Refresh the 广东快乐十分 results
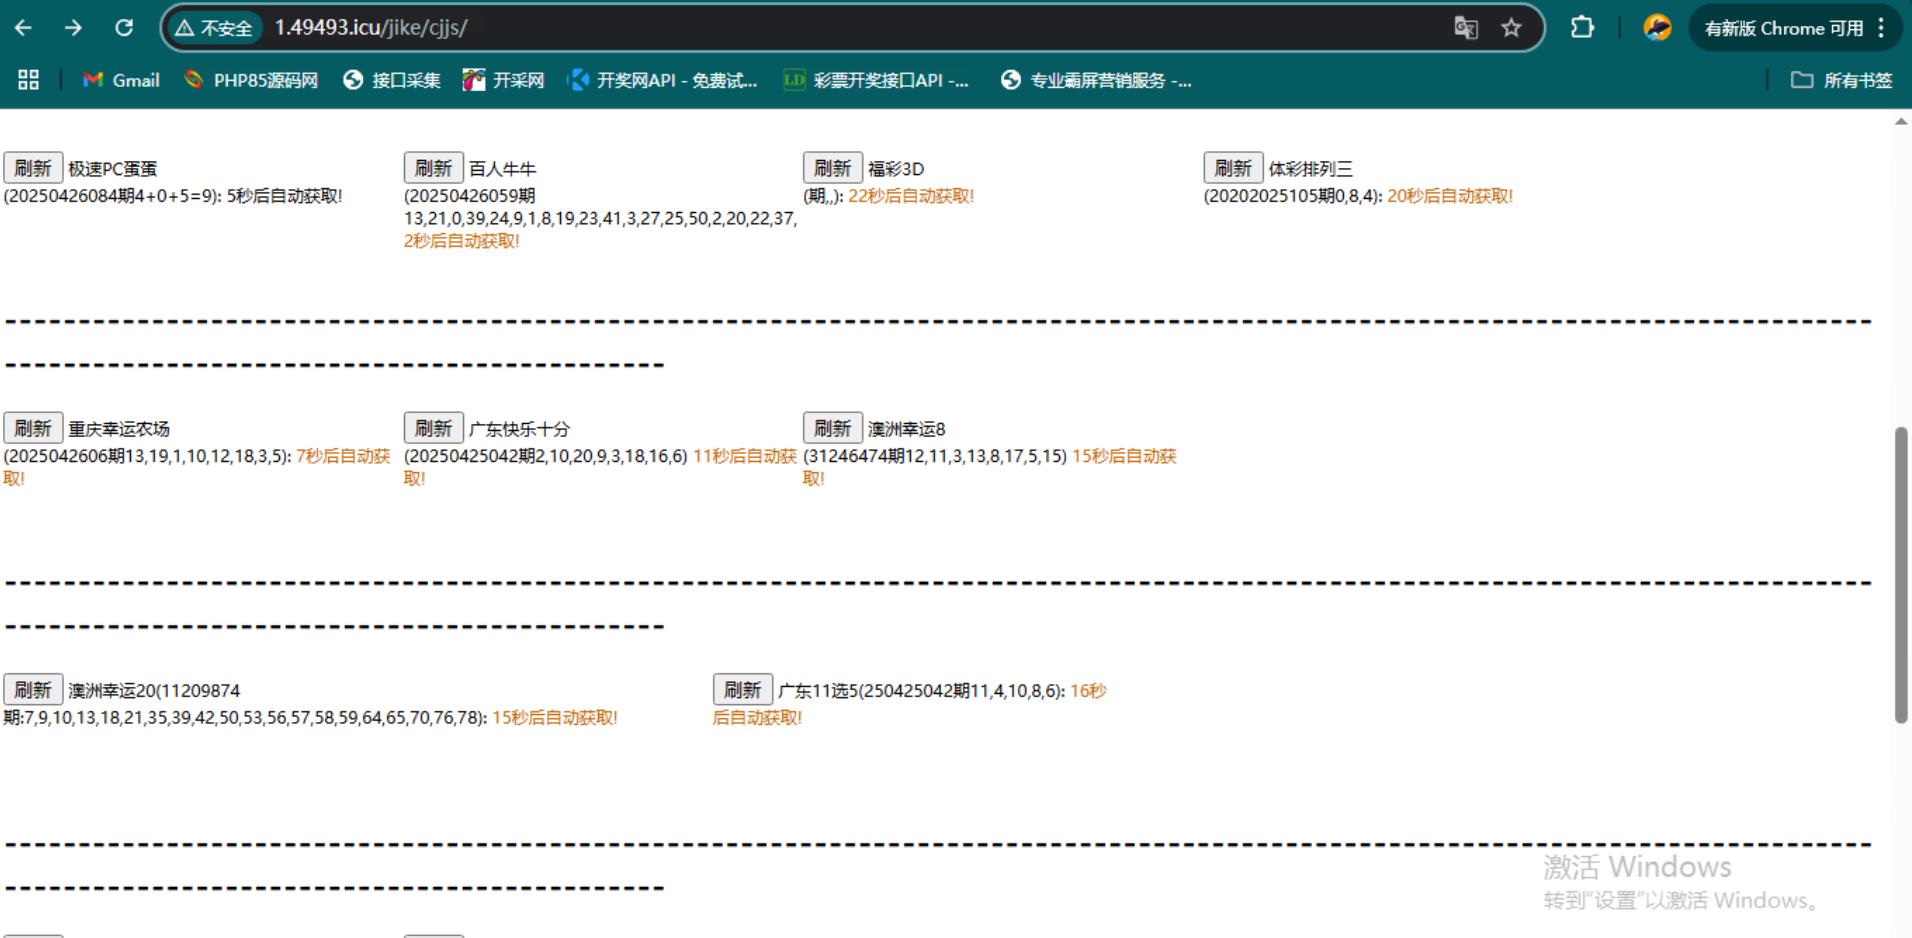1912x938 pixels. pyautogui.click(x=433, y=428)
